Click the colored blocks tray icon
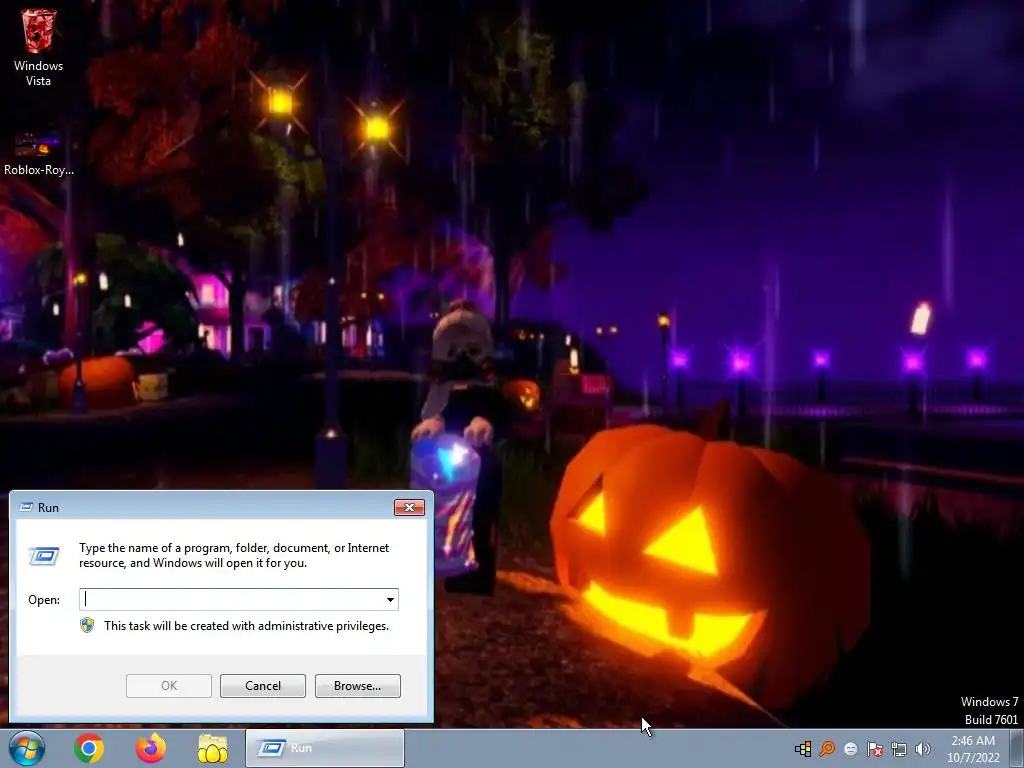This screenshot has width=1024, height=768. pyautogui.click(x=803, y=748)
